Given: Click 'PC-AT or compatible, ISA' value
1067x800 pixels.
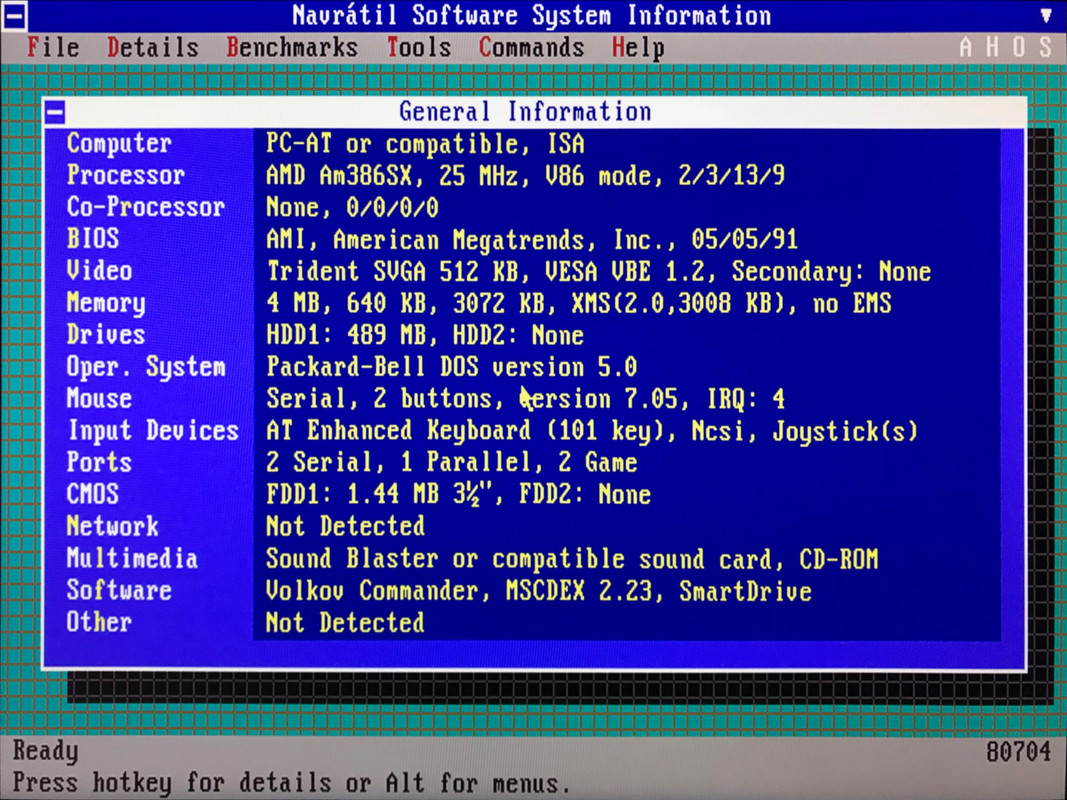Looking at the screenshot, I should 425,144.
